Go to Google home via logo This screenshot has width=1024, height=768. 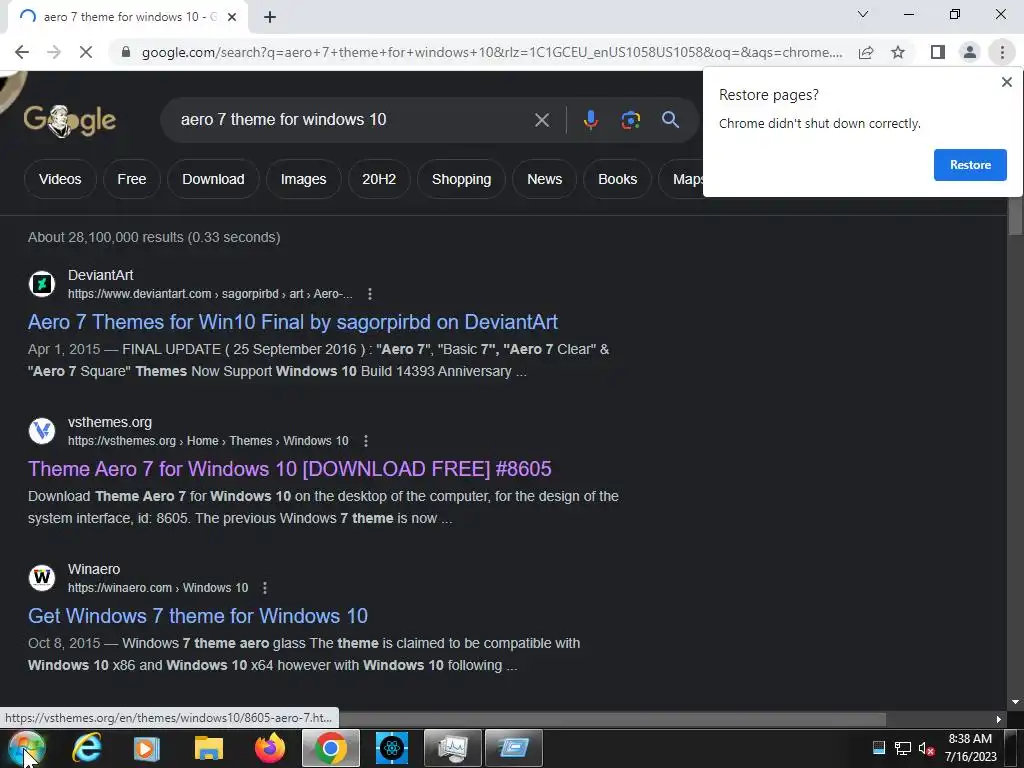[70, 120]
